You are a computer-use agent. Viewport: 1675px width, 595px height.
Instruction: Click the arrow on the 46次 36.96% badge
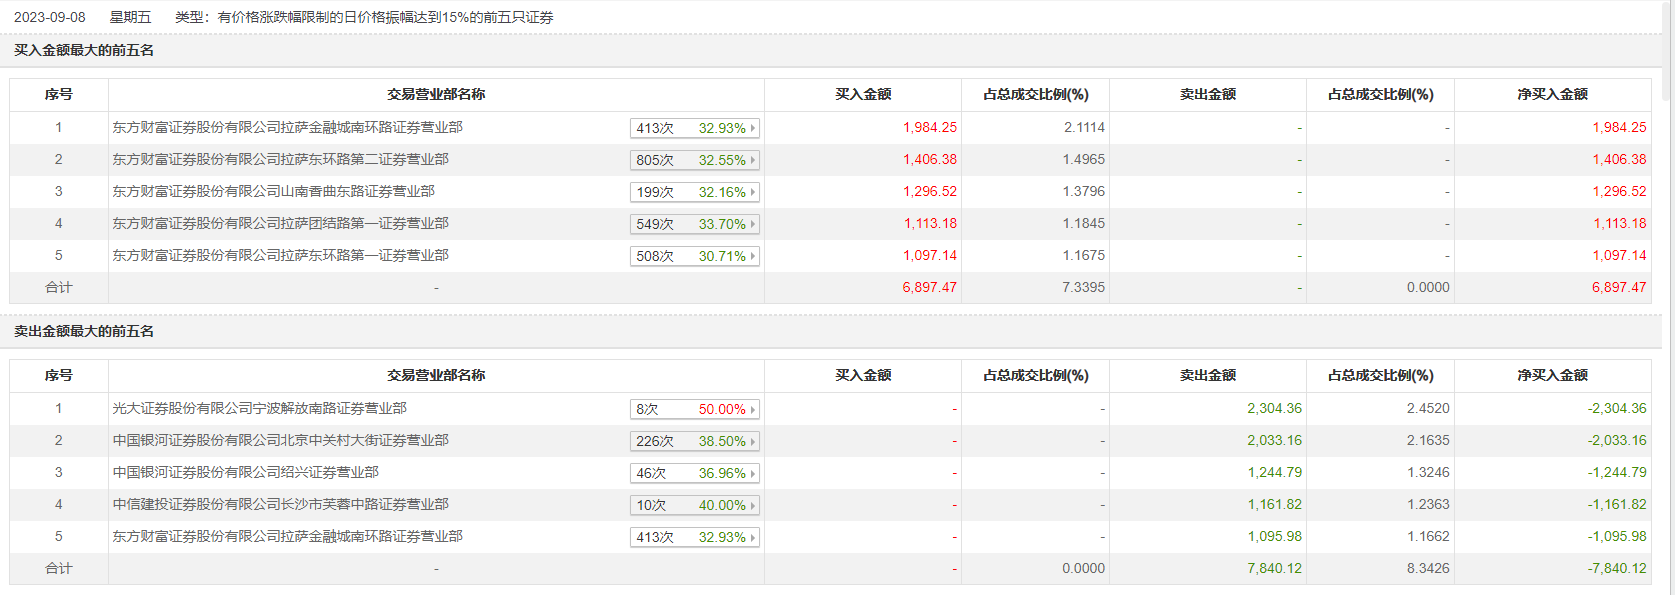[x=752, y=473]
